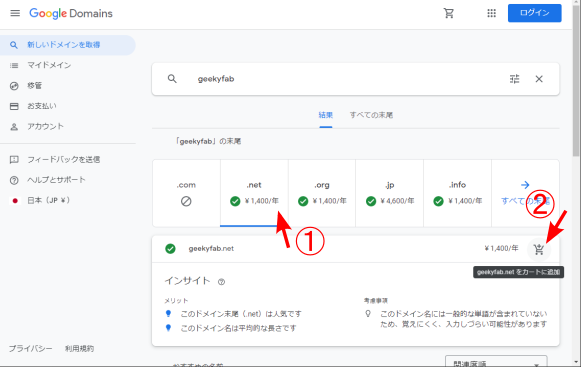Switch to すべての末尾 tab

371,115
